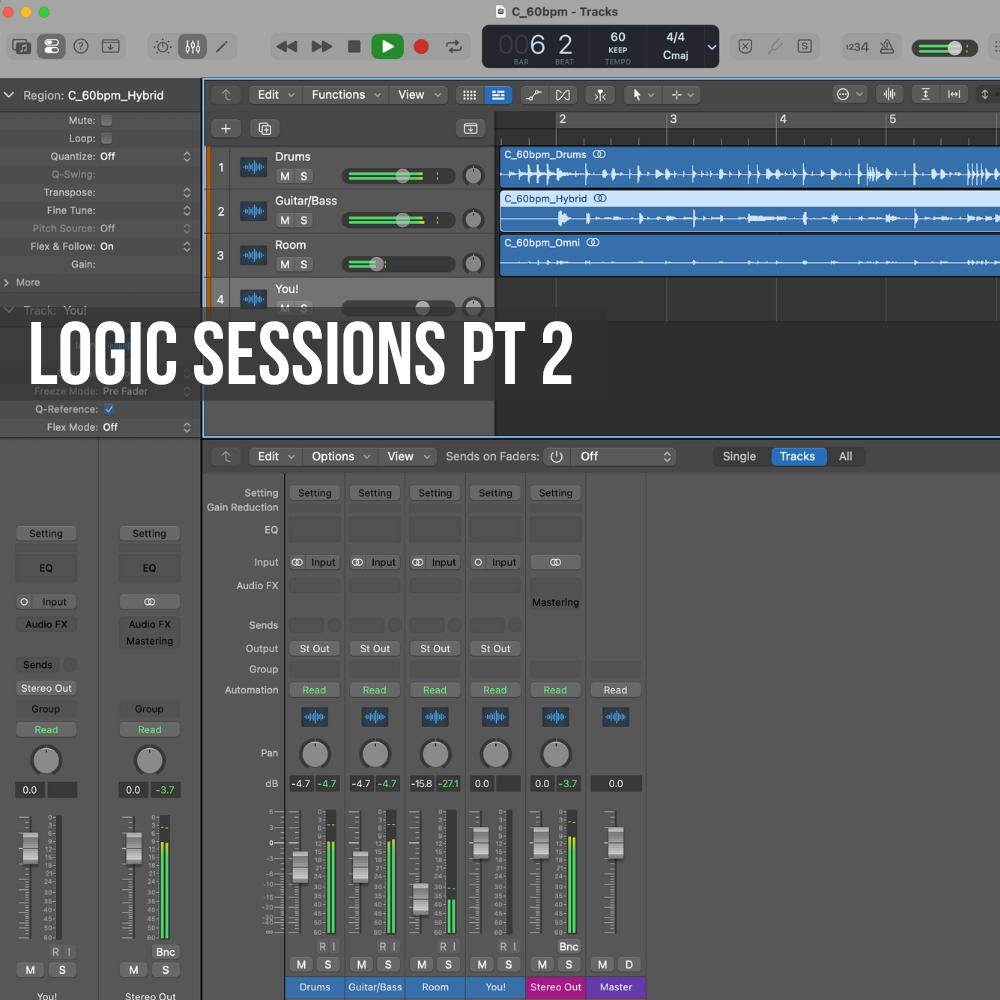Open the Flex Mode Off popup
Image resolution: width=1000 pixels, height=1000 pixels.
[x=147, y=427]
